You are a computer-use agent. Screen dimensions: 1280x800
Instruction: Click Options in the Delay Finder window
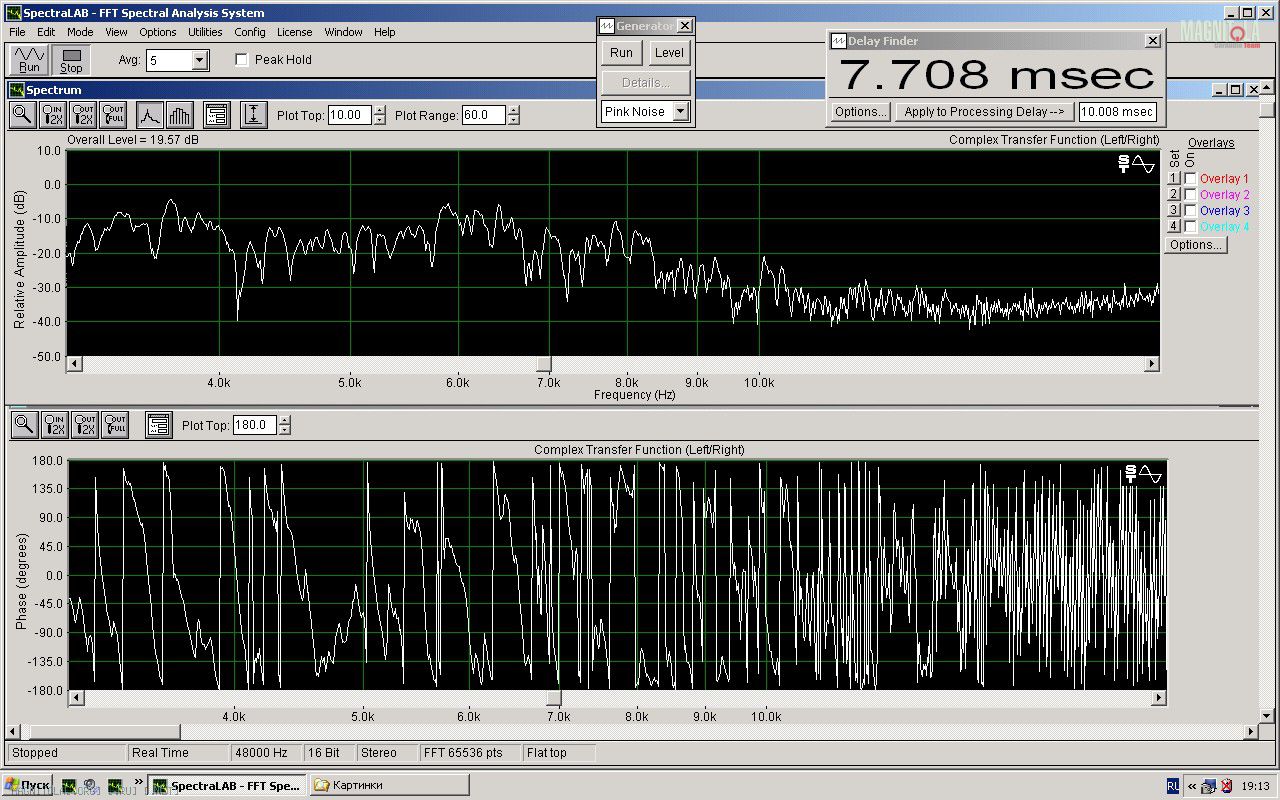860,112
